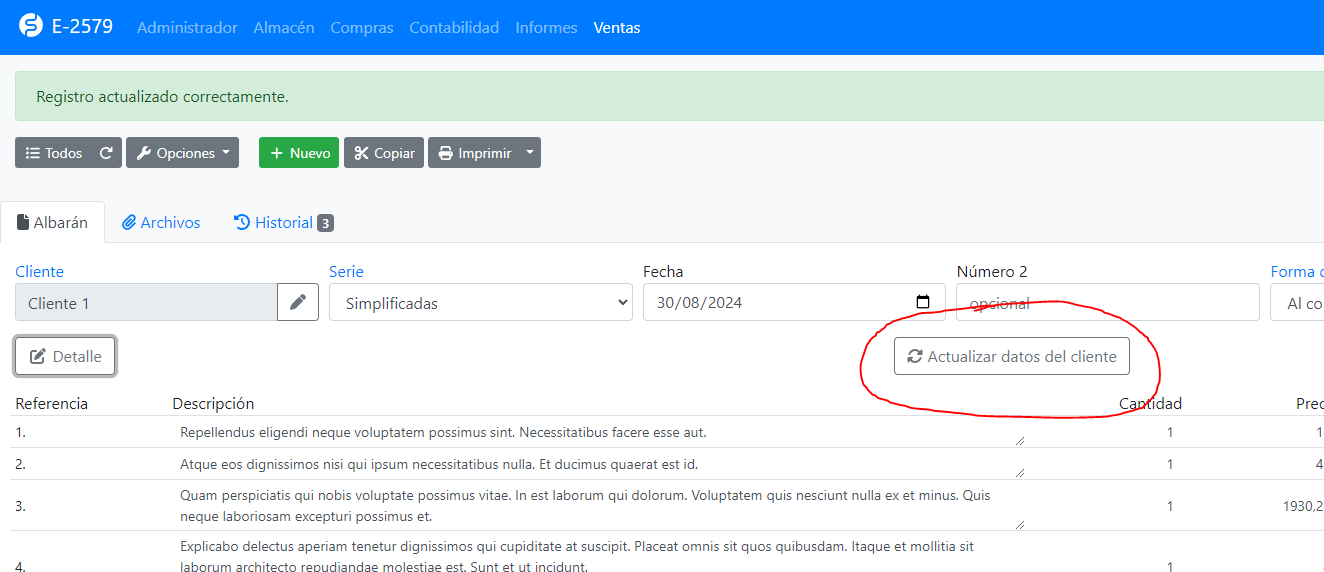1324x572 pixels.
Task: Click the Número 2 input field
Action: (1108, 302)
